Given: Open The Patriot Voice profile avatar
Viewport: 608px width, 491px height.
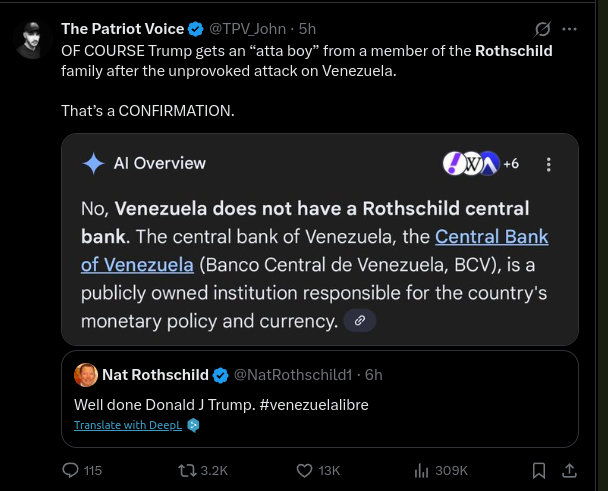Looking at the screenshot, I should [x=33, y=38].
